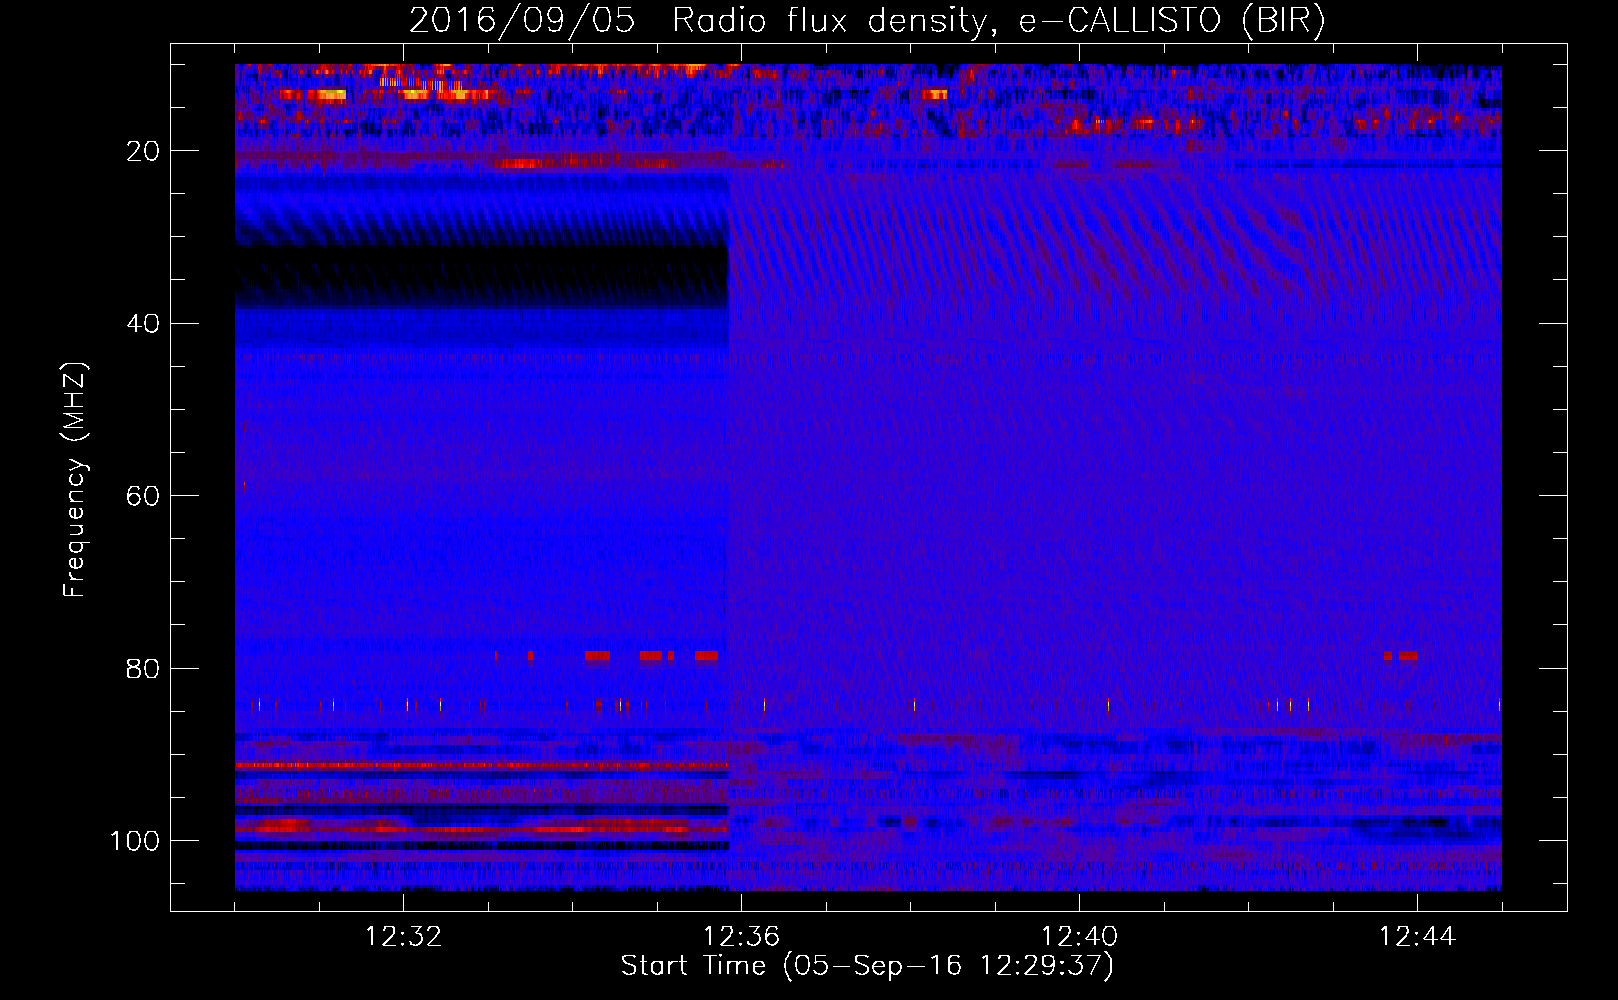Click the plot title text starting "2016/09/05 Radio flux density"
1618x1000 pixels.
[867, 21]
